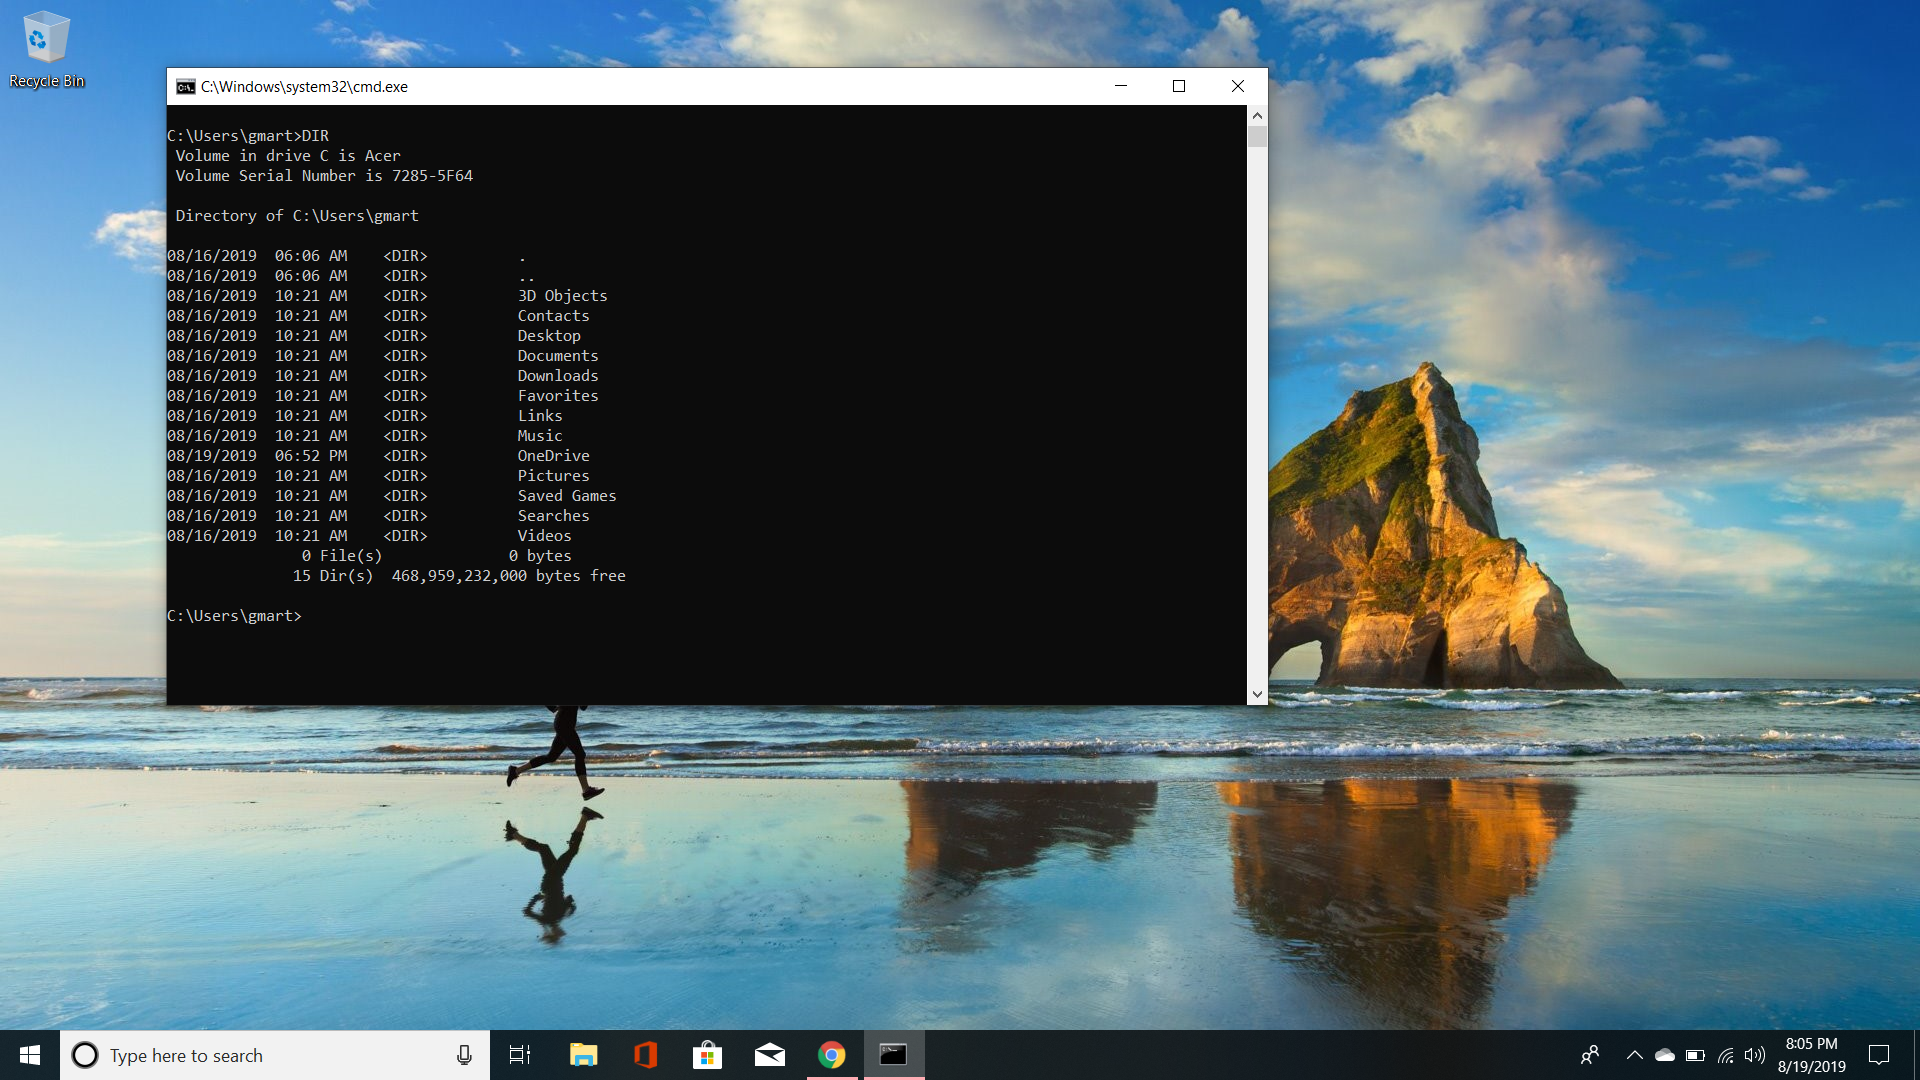This screenshot has width=1920, height=1080.
Task: Open the Windows Start menu
Action: [30, 1055]
